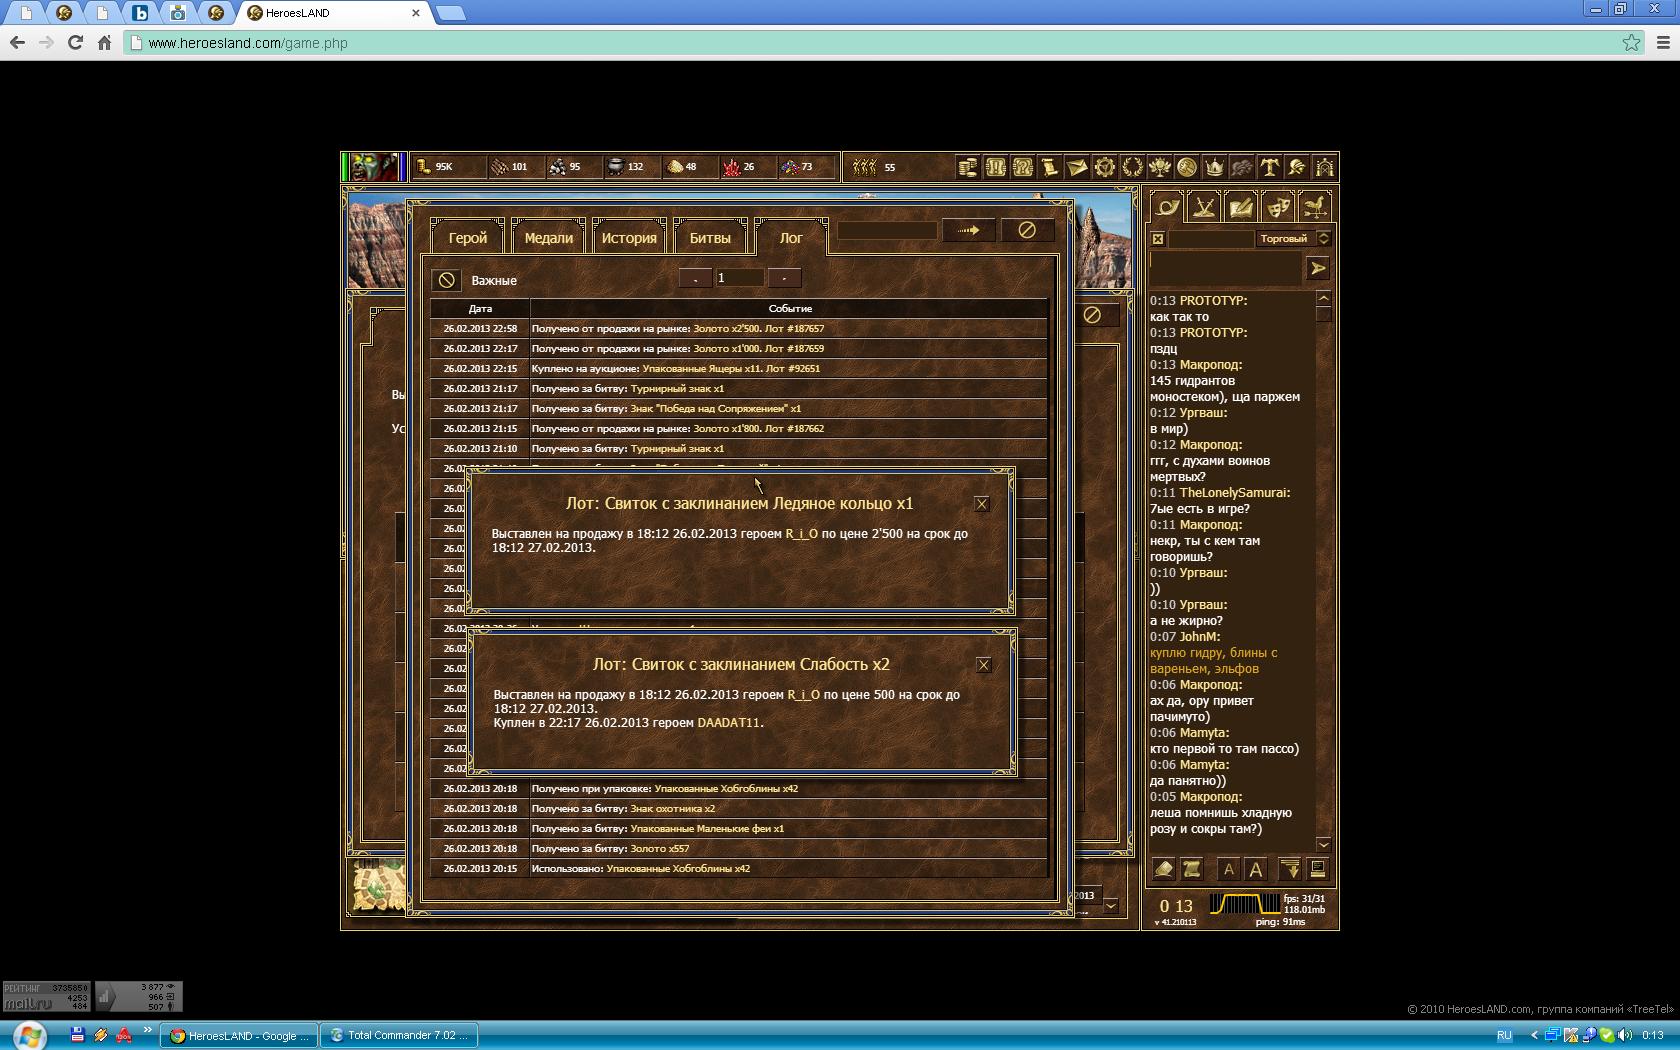
Task: Toggle the Важные filter
Action: (x=447, y=280)
